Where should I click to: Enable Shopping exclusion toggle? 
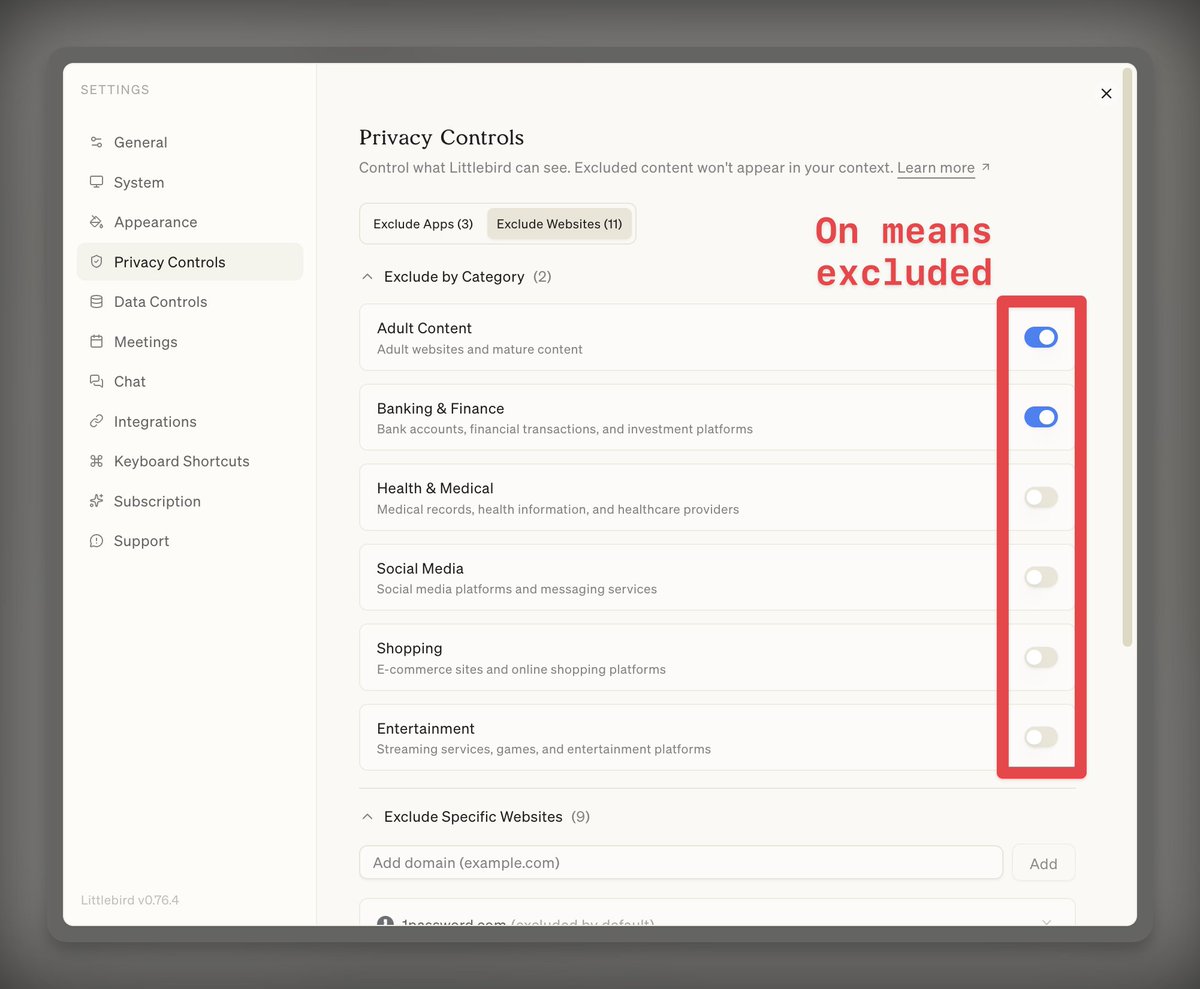[1040, 657]
